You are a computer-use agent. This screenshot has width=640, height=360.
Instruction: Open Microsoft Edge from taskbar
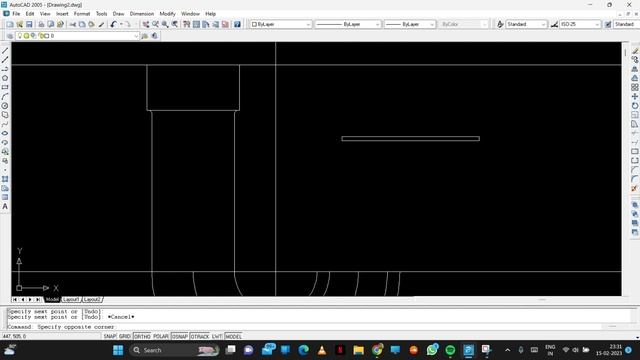303,350
